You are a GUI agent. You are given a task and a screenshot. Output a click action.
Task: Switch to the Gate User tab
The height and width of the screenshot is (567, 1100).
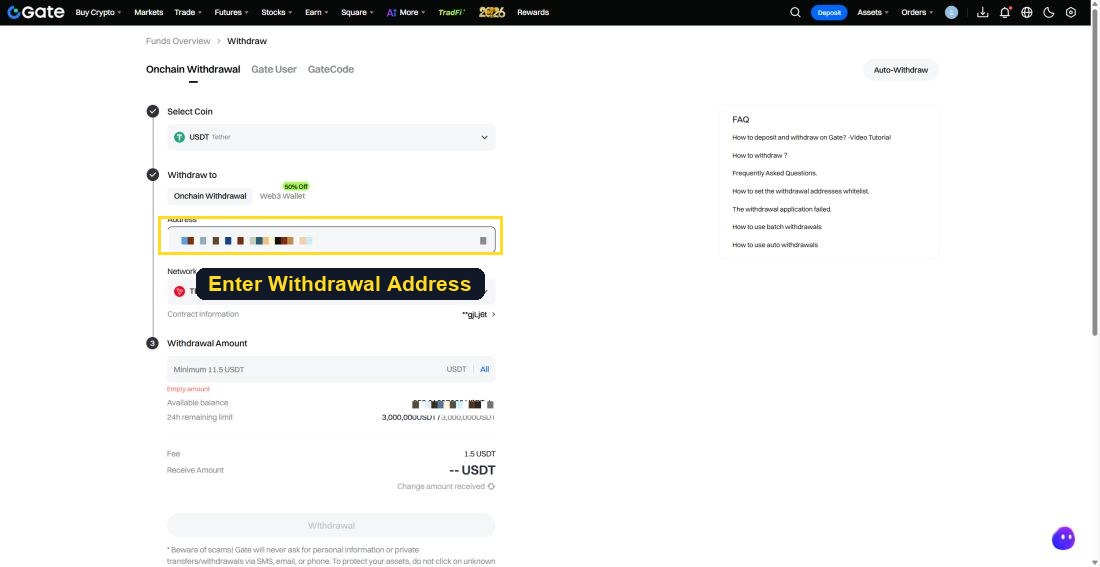click(274, 69)
